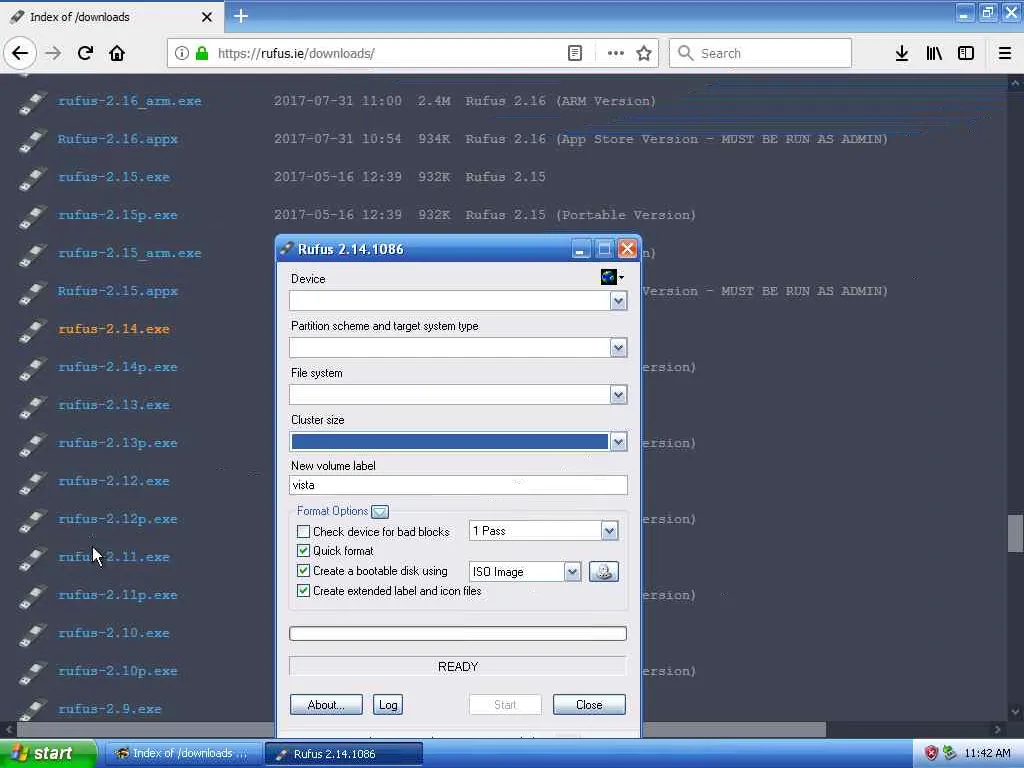Open the Windows start menu
Viewport: 1024px width, 768px height.
coord(47,753)
